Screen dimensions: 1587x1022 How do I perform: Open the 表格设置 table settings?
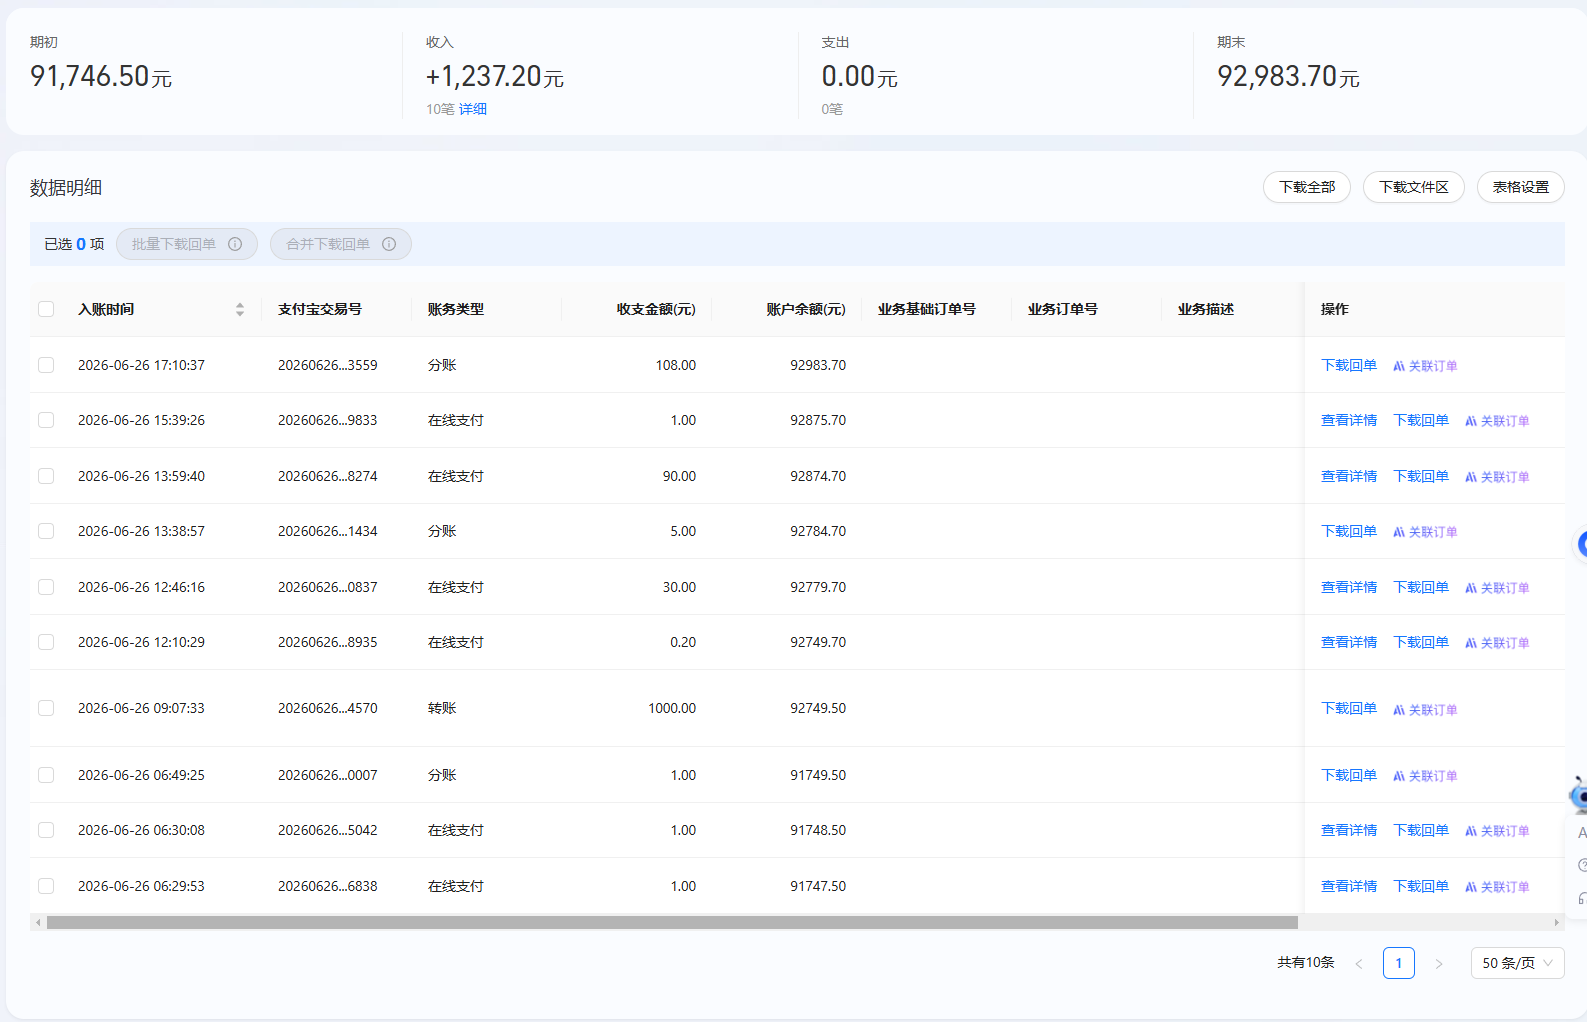[1520, 187]
